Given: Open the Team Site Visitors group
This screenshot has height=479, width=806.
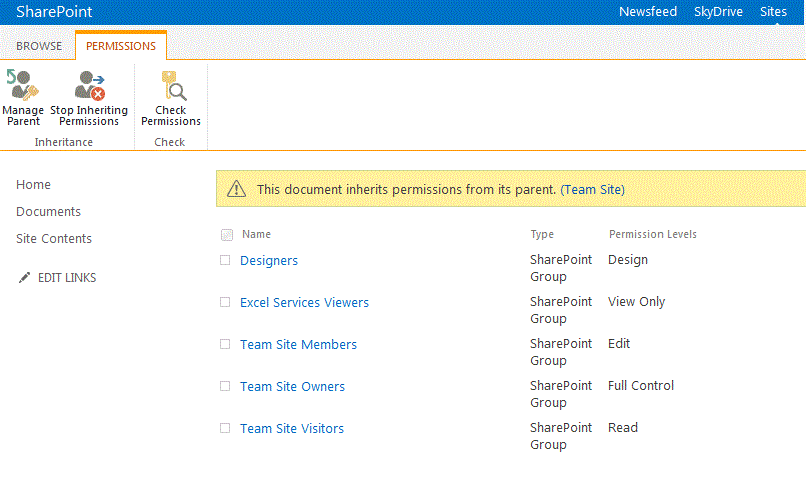Looking at the screenshot, I should (x=292, y=429).
